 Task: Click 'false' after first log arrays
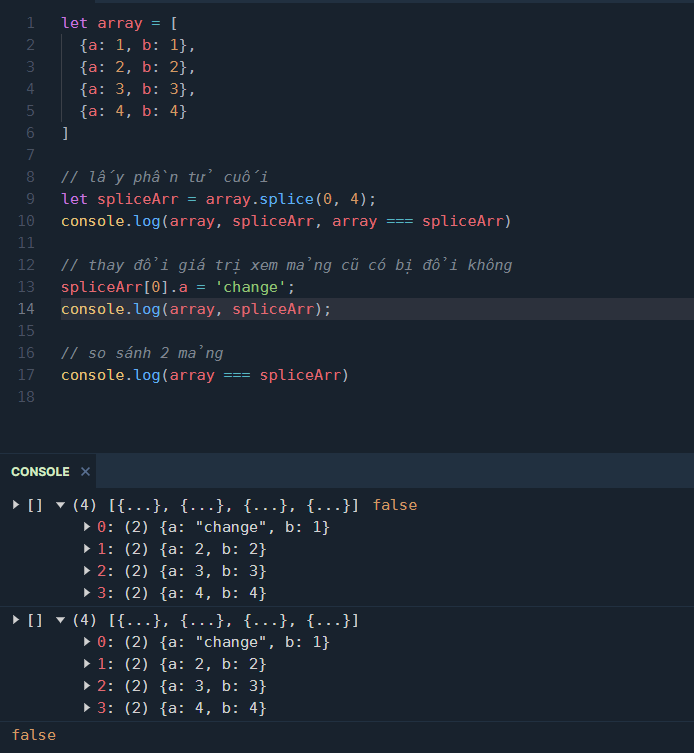point(395,505)
